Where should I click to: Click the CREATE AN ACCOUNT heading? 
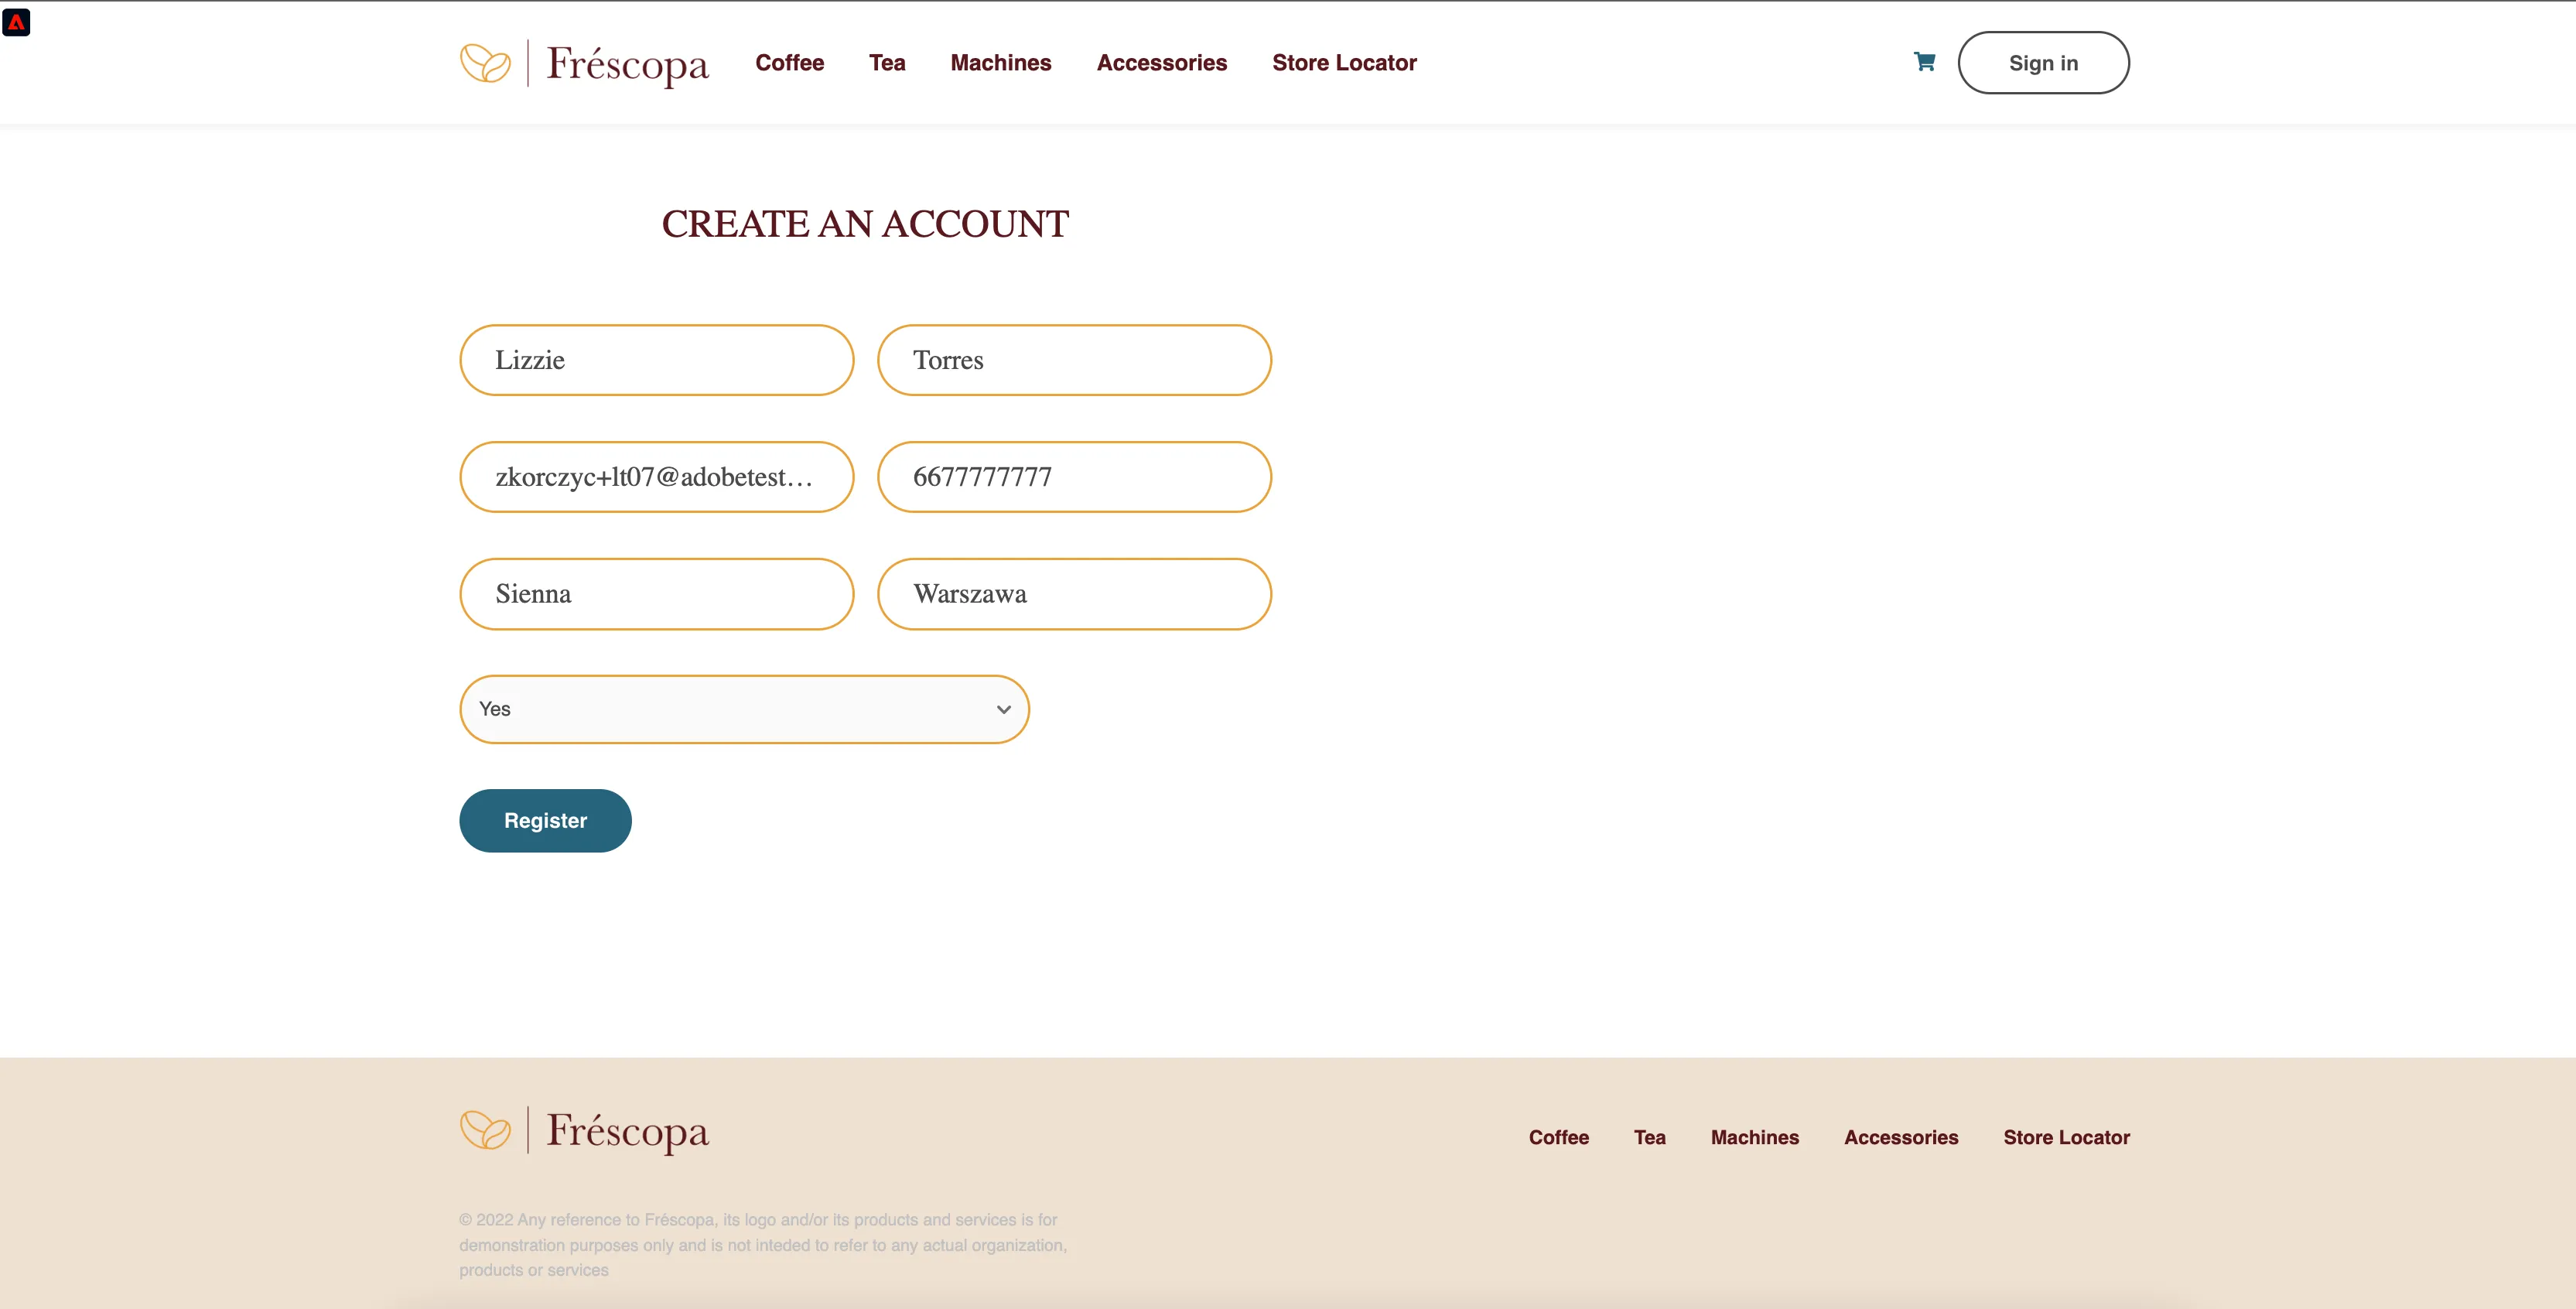pyautogui.click(x=865, y=224)
